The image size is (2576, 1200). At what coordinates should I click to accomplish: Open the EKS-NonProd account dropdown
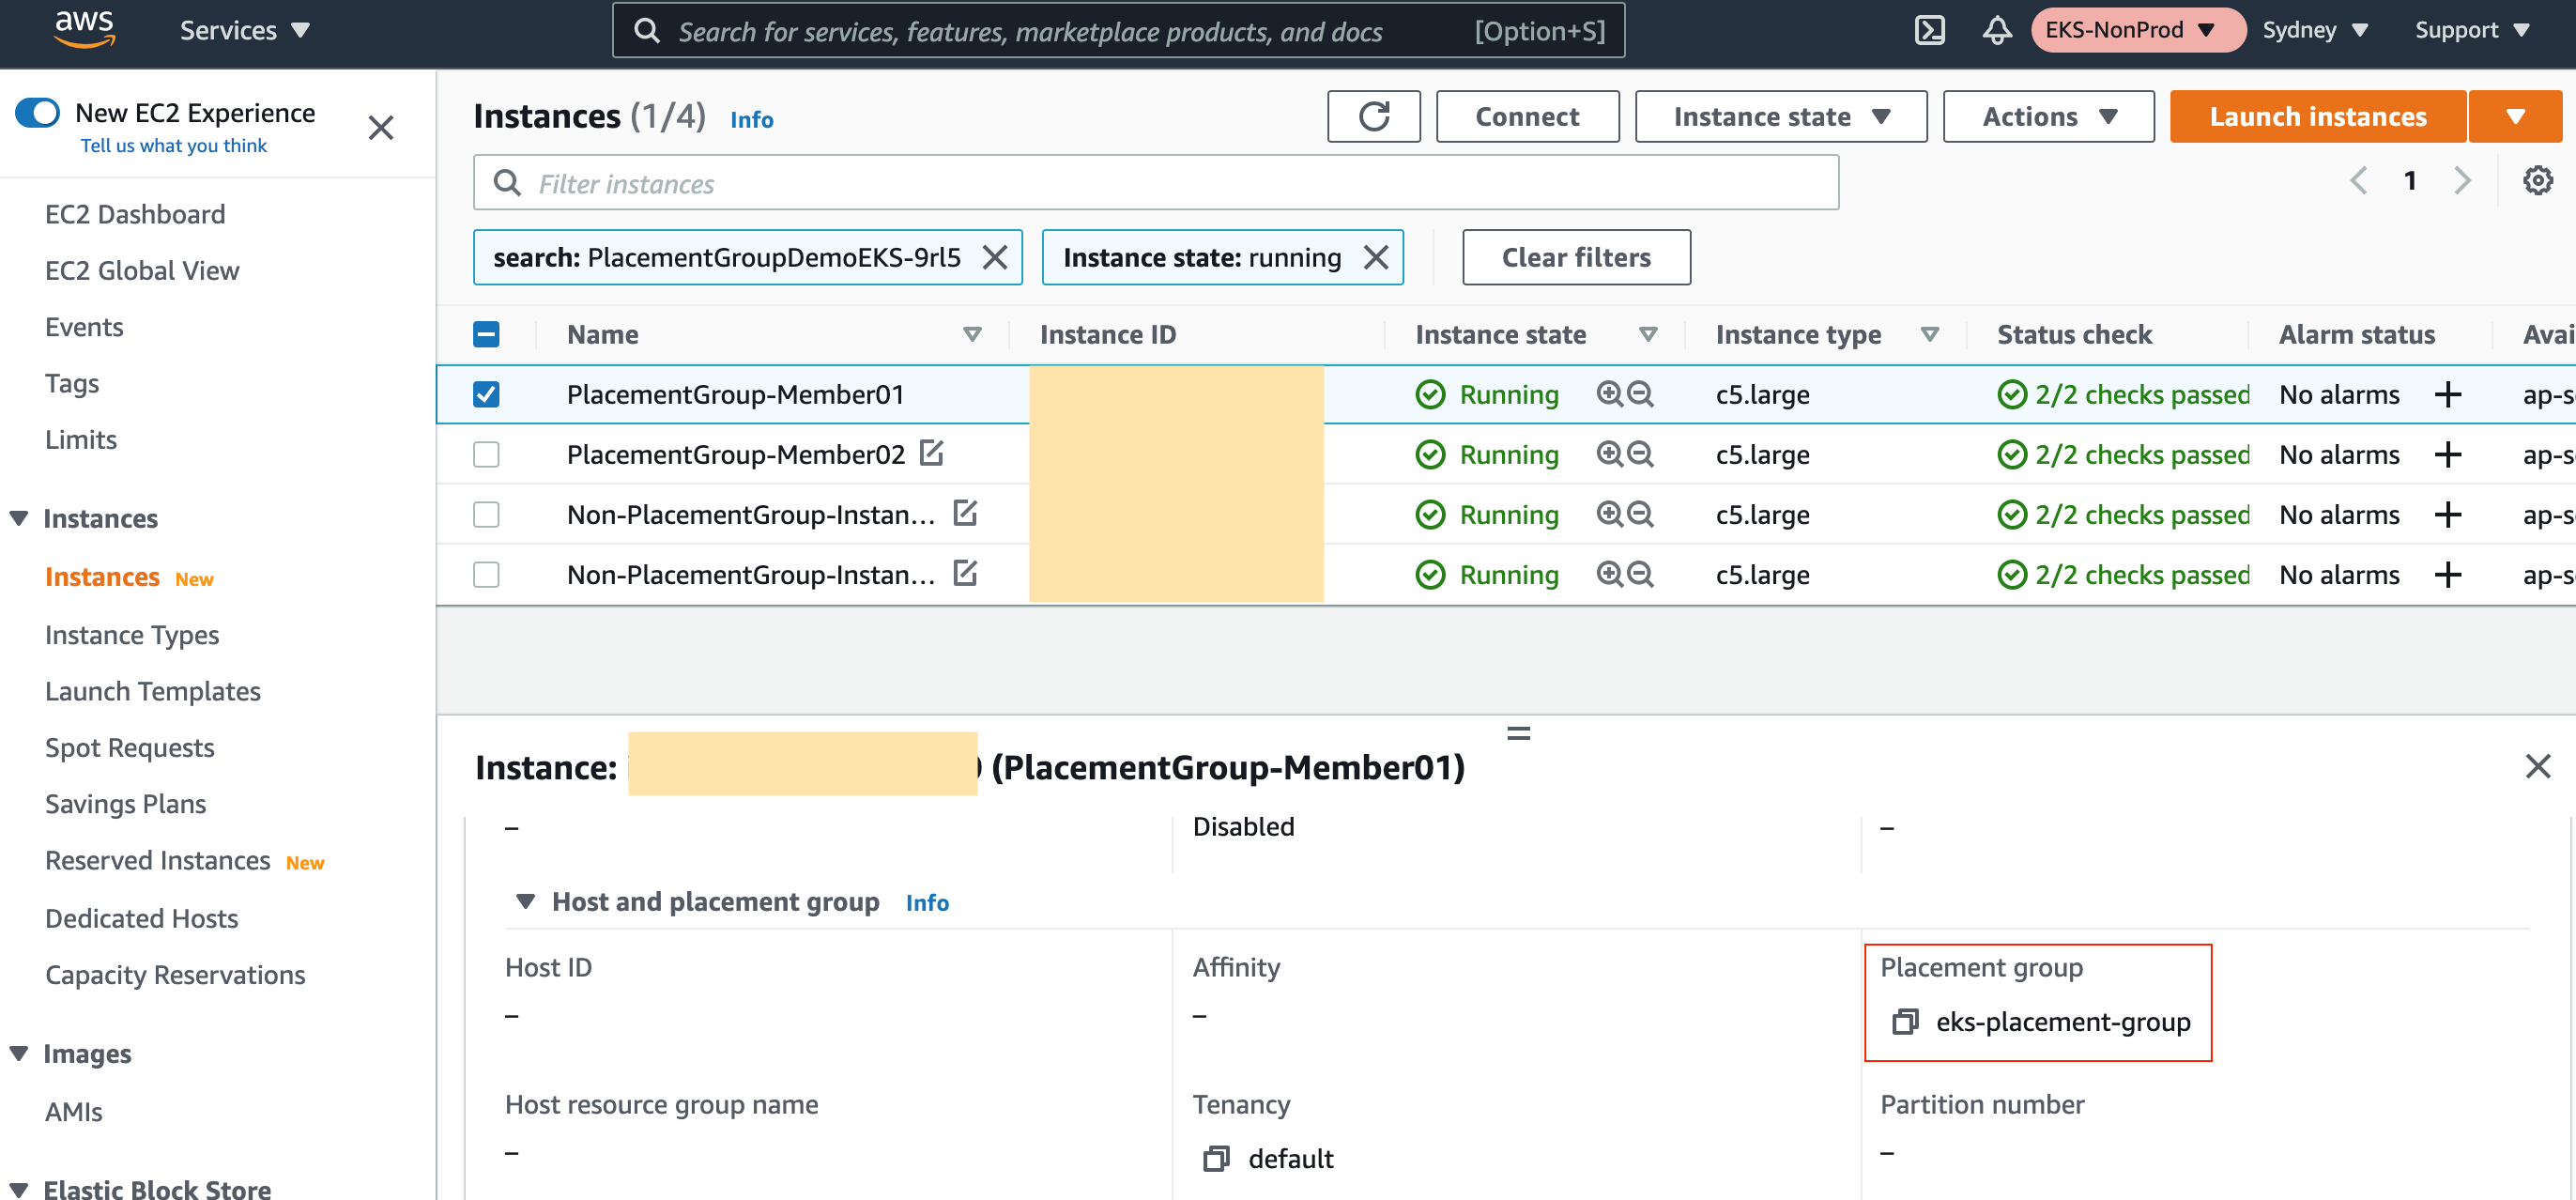(2138, 30)
